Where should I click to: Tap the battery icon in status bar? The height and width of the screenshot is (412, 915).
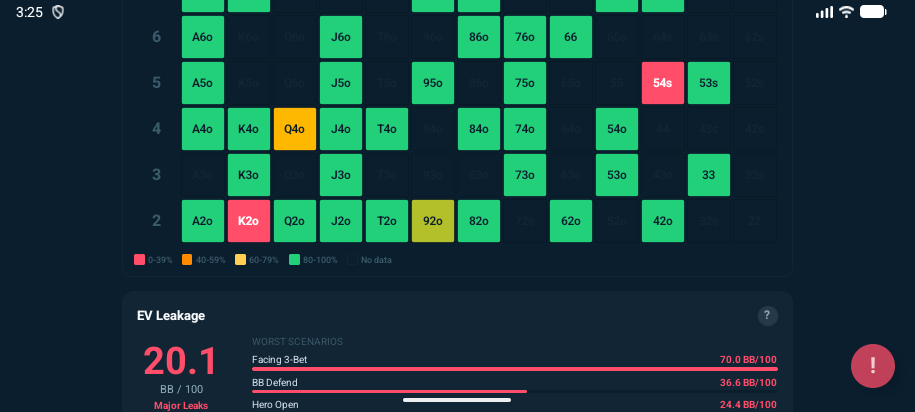(x=873, y=12)
